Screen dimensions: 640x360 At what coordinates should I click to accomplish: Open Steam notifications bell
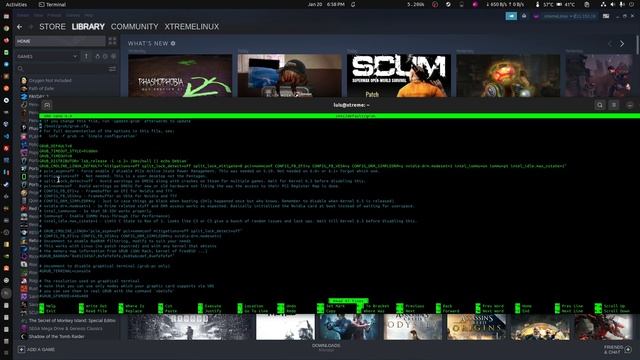(x=524, y=16)
